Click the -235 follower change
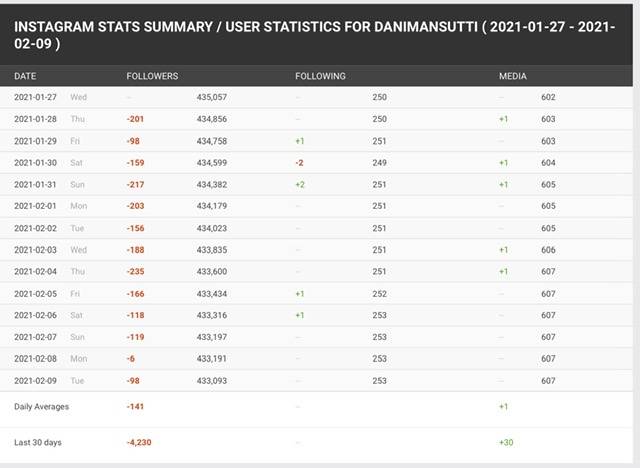Viewport: 640px width, 468px height. pyautogui.click(x=135, y=271)
